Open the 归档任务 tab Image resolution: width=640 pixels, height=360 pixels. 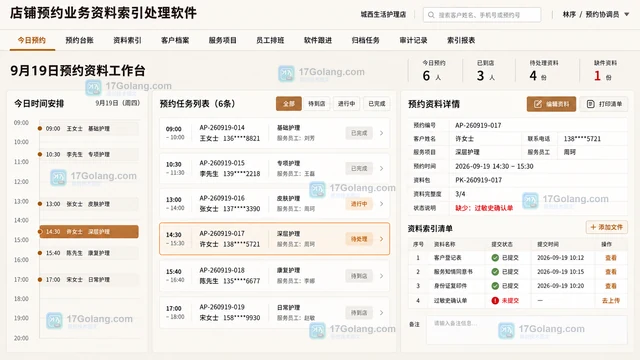pyautogui.click(x=366, y=40)
